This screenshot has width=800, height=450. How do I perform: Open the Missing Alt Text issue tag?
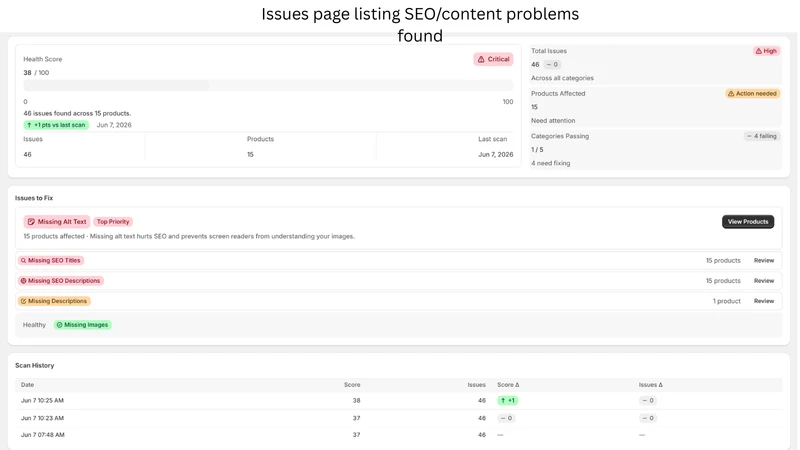[x=57, y=221]
